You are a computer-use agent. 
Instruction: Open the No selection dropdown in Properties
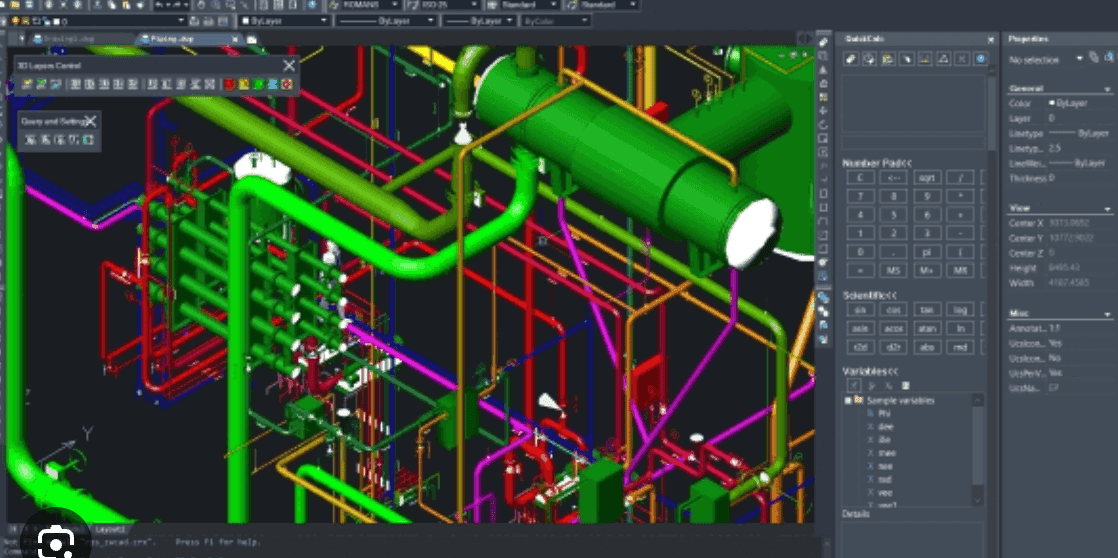(x=1080, y=60)
